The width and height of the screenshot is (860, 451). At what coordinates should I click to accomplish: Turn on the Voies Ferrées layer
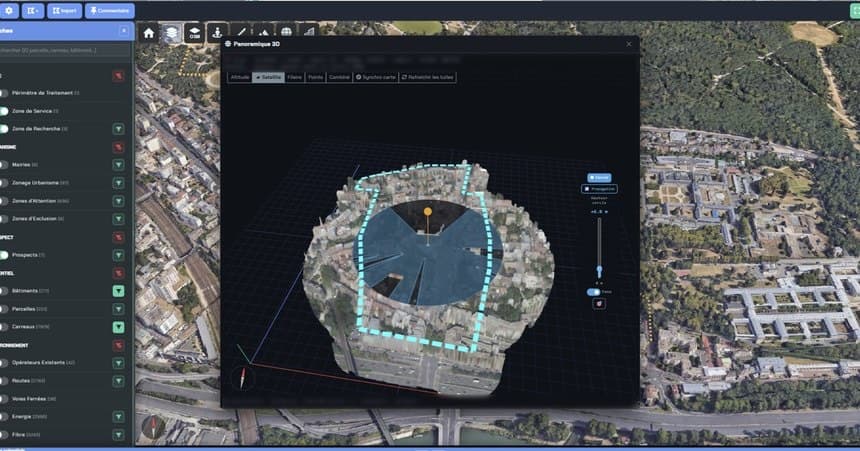click(3, 399)
